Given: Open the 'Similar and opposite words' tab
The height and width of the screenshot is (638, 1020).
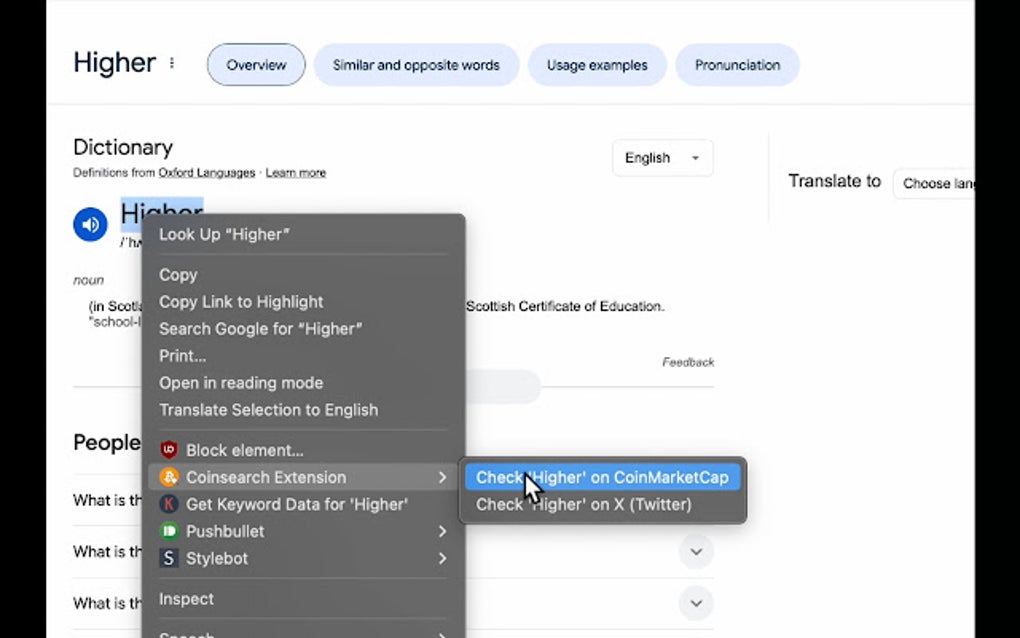Looking at the screenshot, I should pyautogui.click(x=416, y=64).
